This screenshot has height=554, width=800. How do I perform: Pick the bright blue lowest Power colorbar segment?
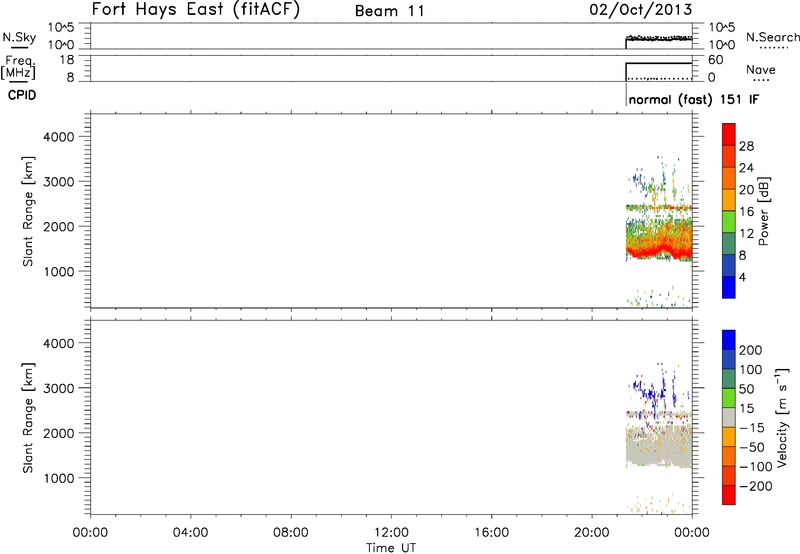[x=729, y=287]
